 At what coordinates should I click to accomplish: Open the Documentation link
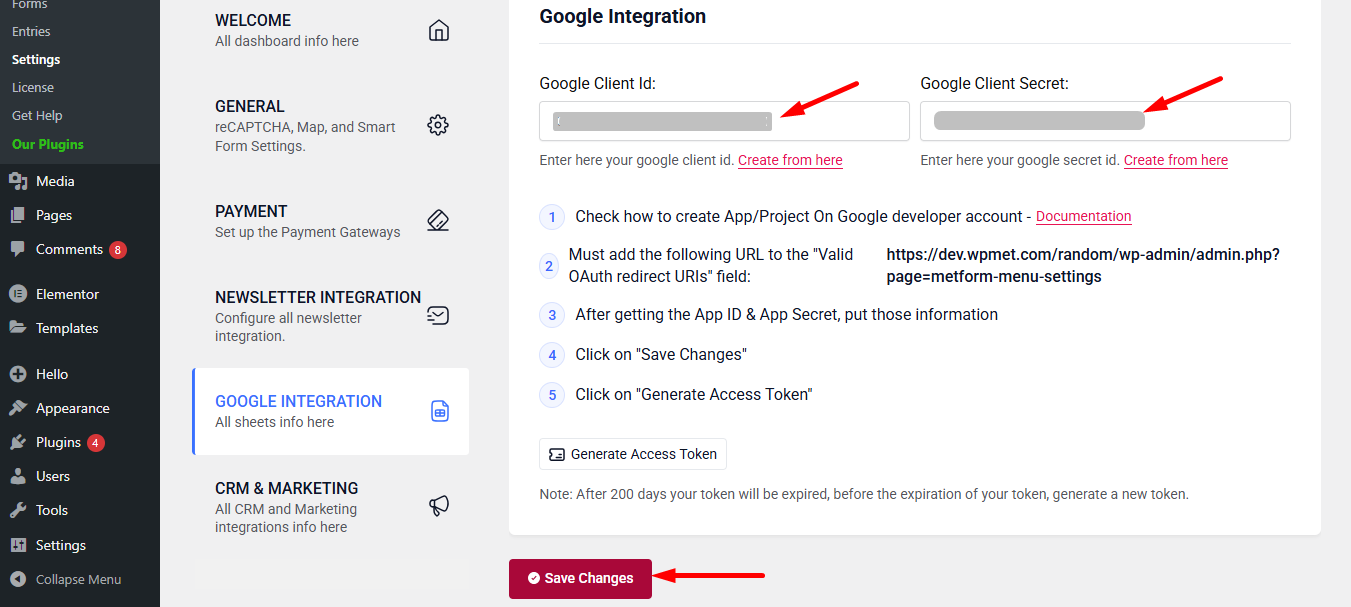1083,216
